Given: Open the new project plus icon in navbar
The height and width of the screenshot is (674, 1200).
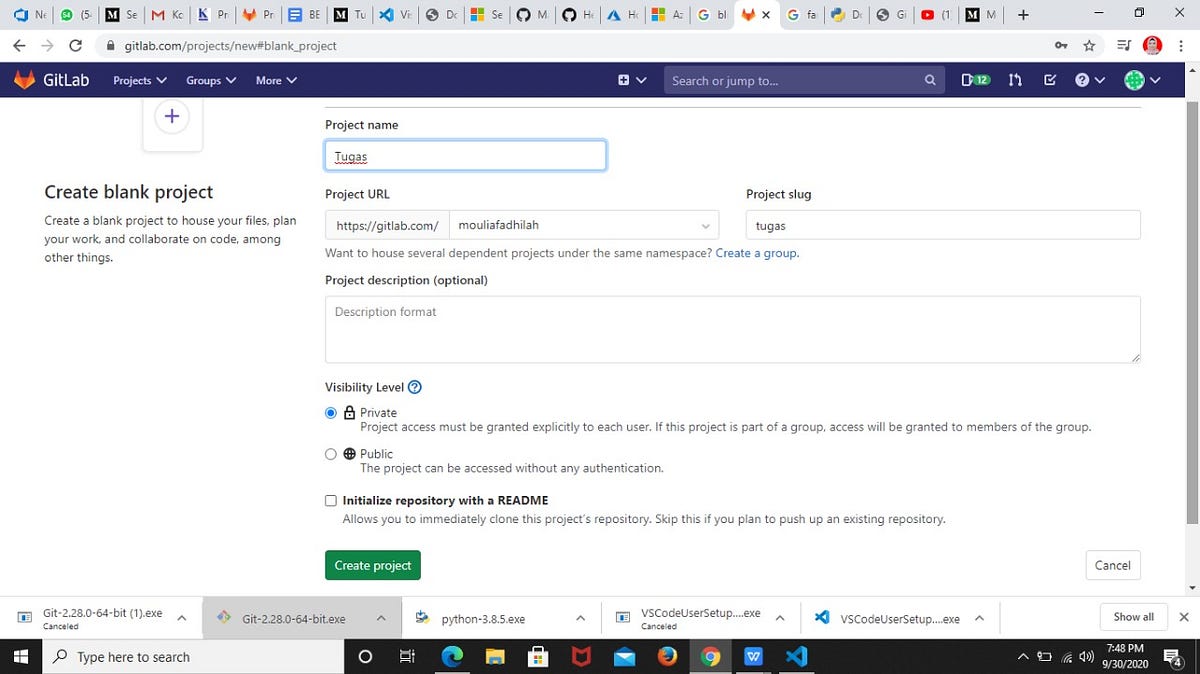Looking at the screenshot, I should pyautogui.click(x=625, y=80).
